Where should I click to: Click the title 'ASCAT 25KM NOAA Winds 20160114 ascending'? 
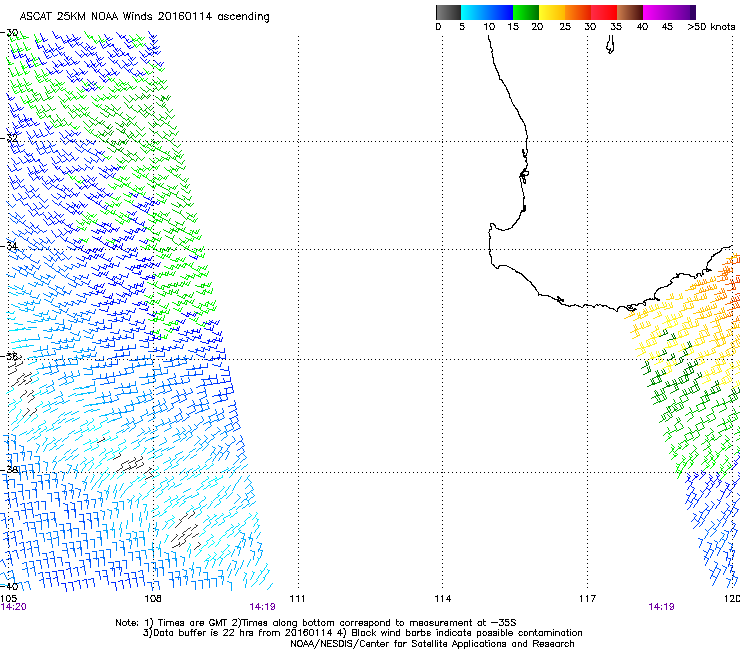144,17
